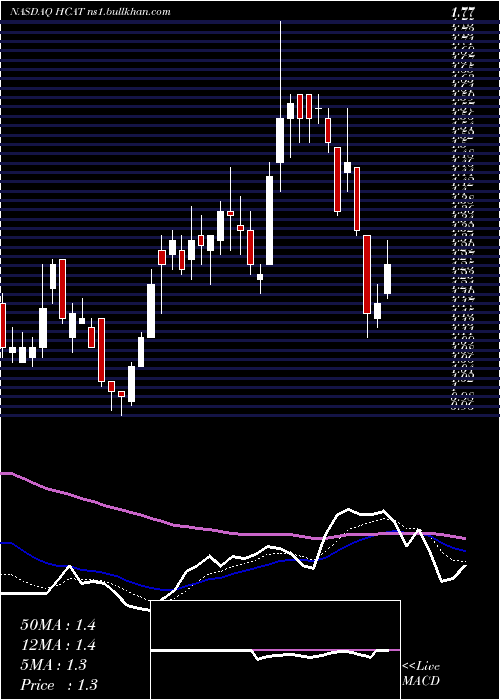Select the 12MA : 1.4 reading
500x700 pixels.
pos(58,645)
